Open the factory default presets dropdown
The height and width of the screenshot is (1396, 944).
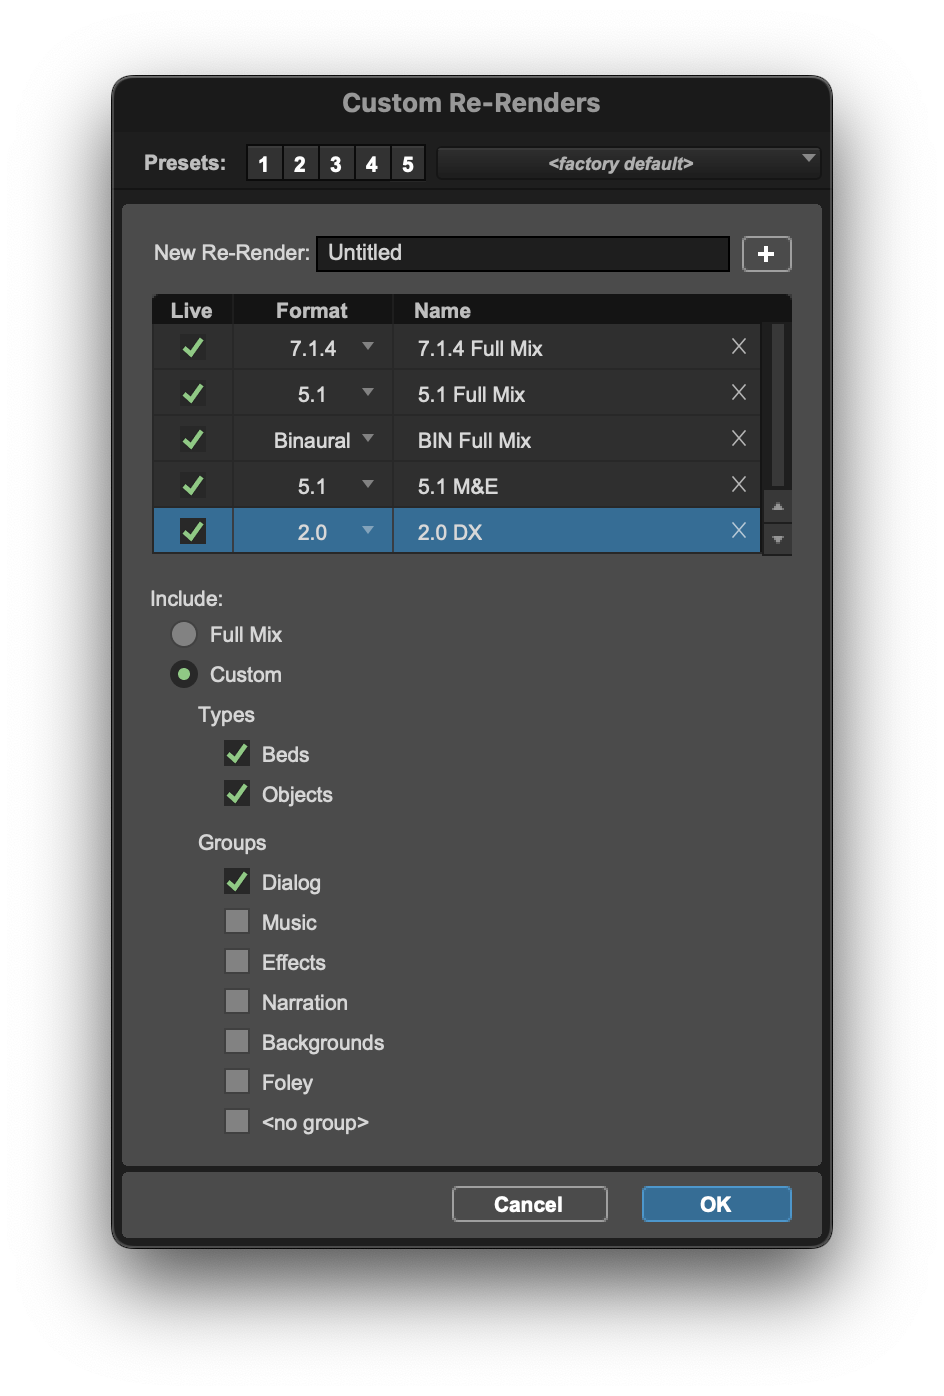tap(628, 163)
